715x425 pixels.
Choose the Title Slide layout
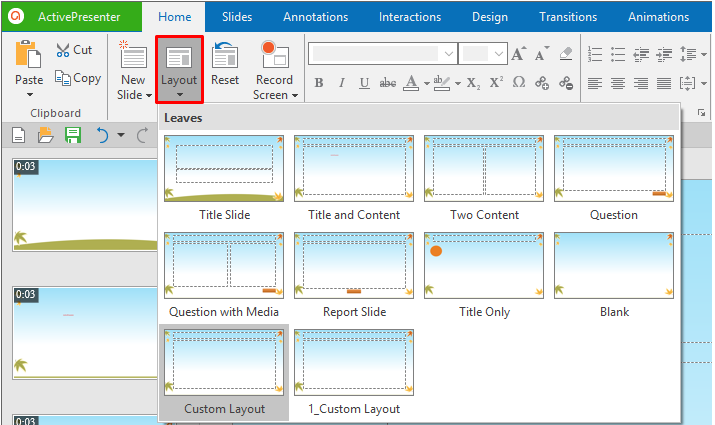tap(224, 178)
